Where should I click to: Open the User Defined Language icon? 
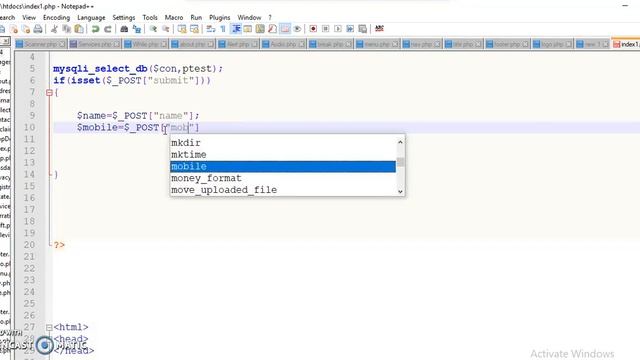(x=248, y=29)
